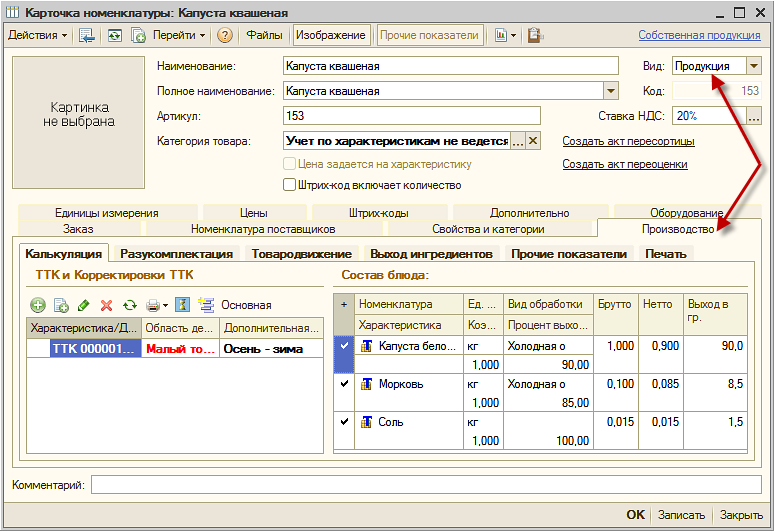774x531 pixels.
Task: Switch to the Товародвижение sub-tab
Action: coord(302,254)
